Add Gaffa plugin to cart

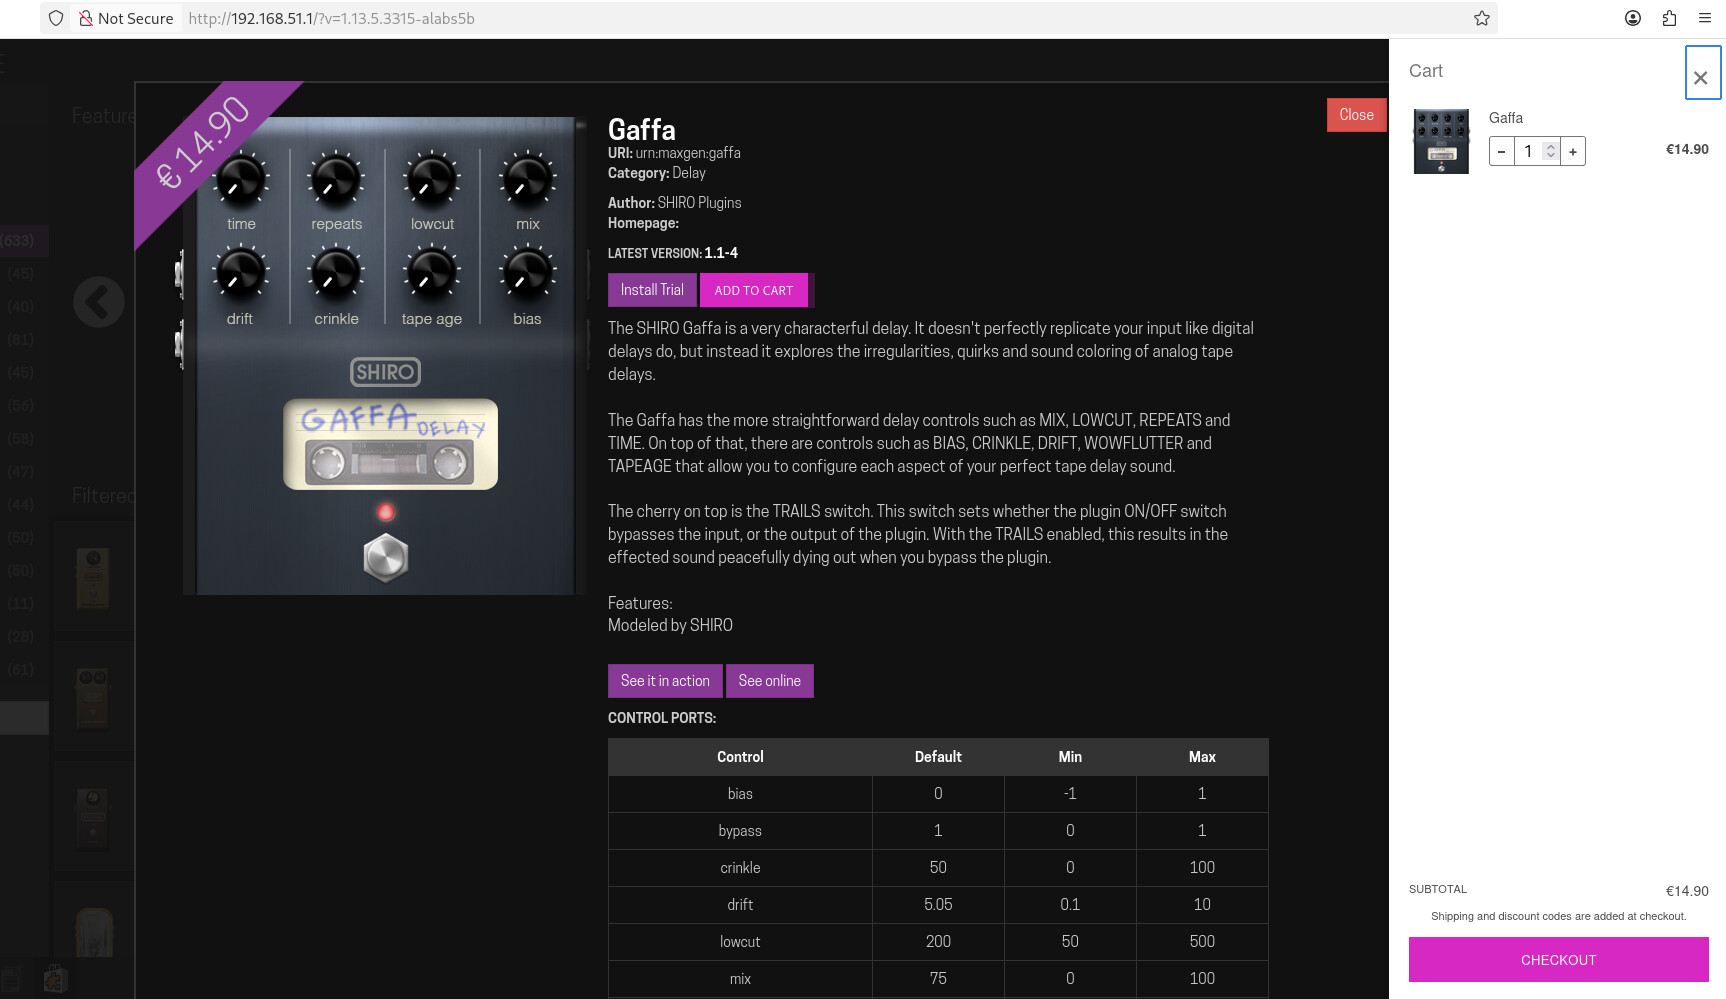pyautogui.click(x=754, y=291)
